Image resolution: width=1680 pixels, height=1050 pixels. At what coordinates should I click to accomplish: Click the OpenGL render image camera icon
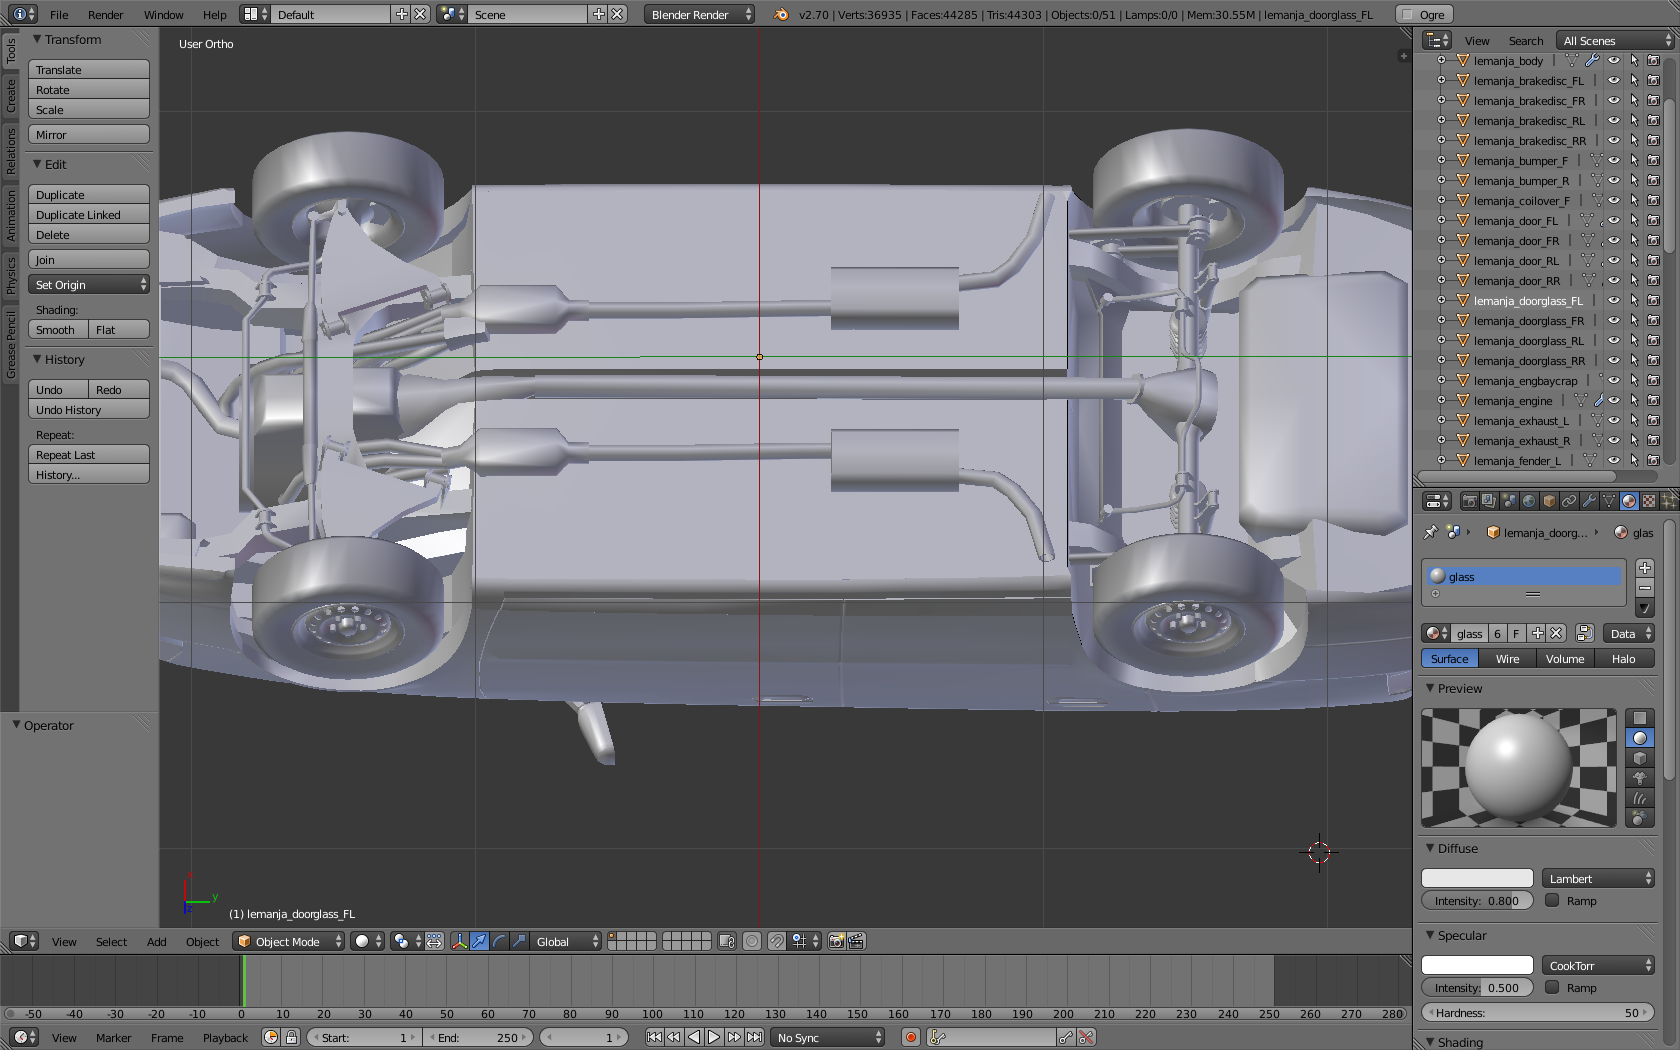836,941
